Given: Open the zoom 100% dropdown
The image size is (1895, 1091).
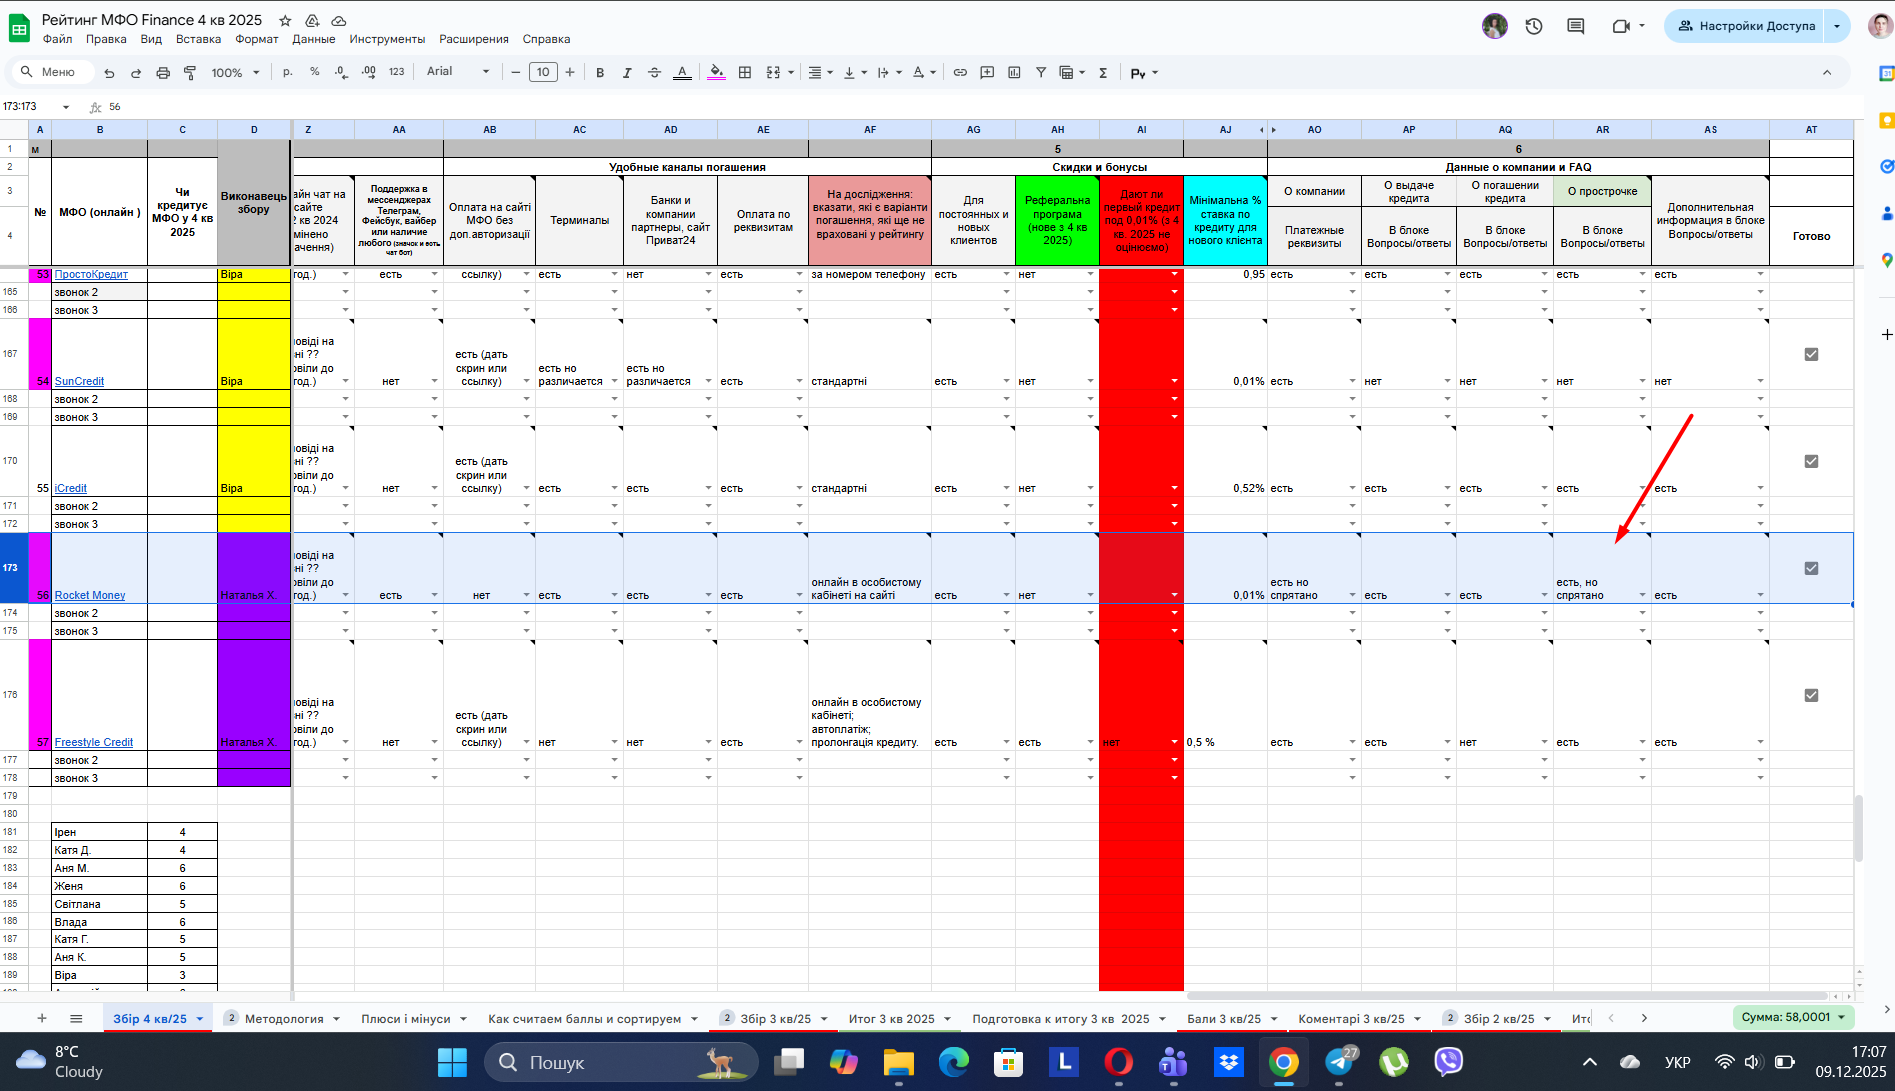Looking at the screenshot, I should (236, 73).
